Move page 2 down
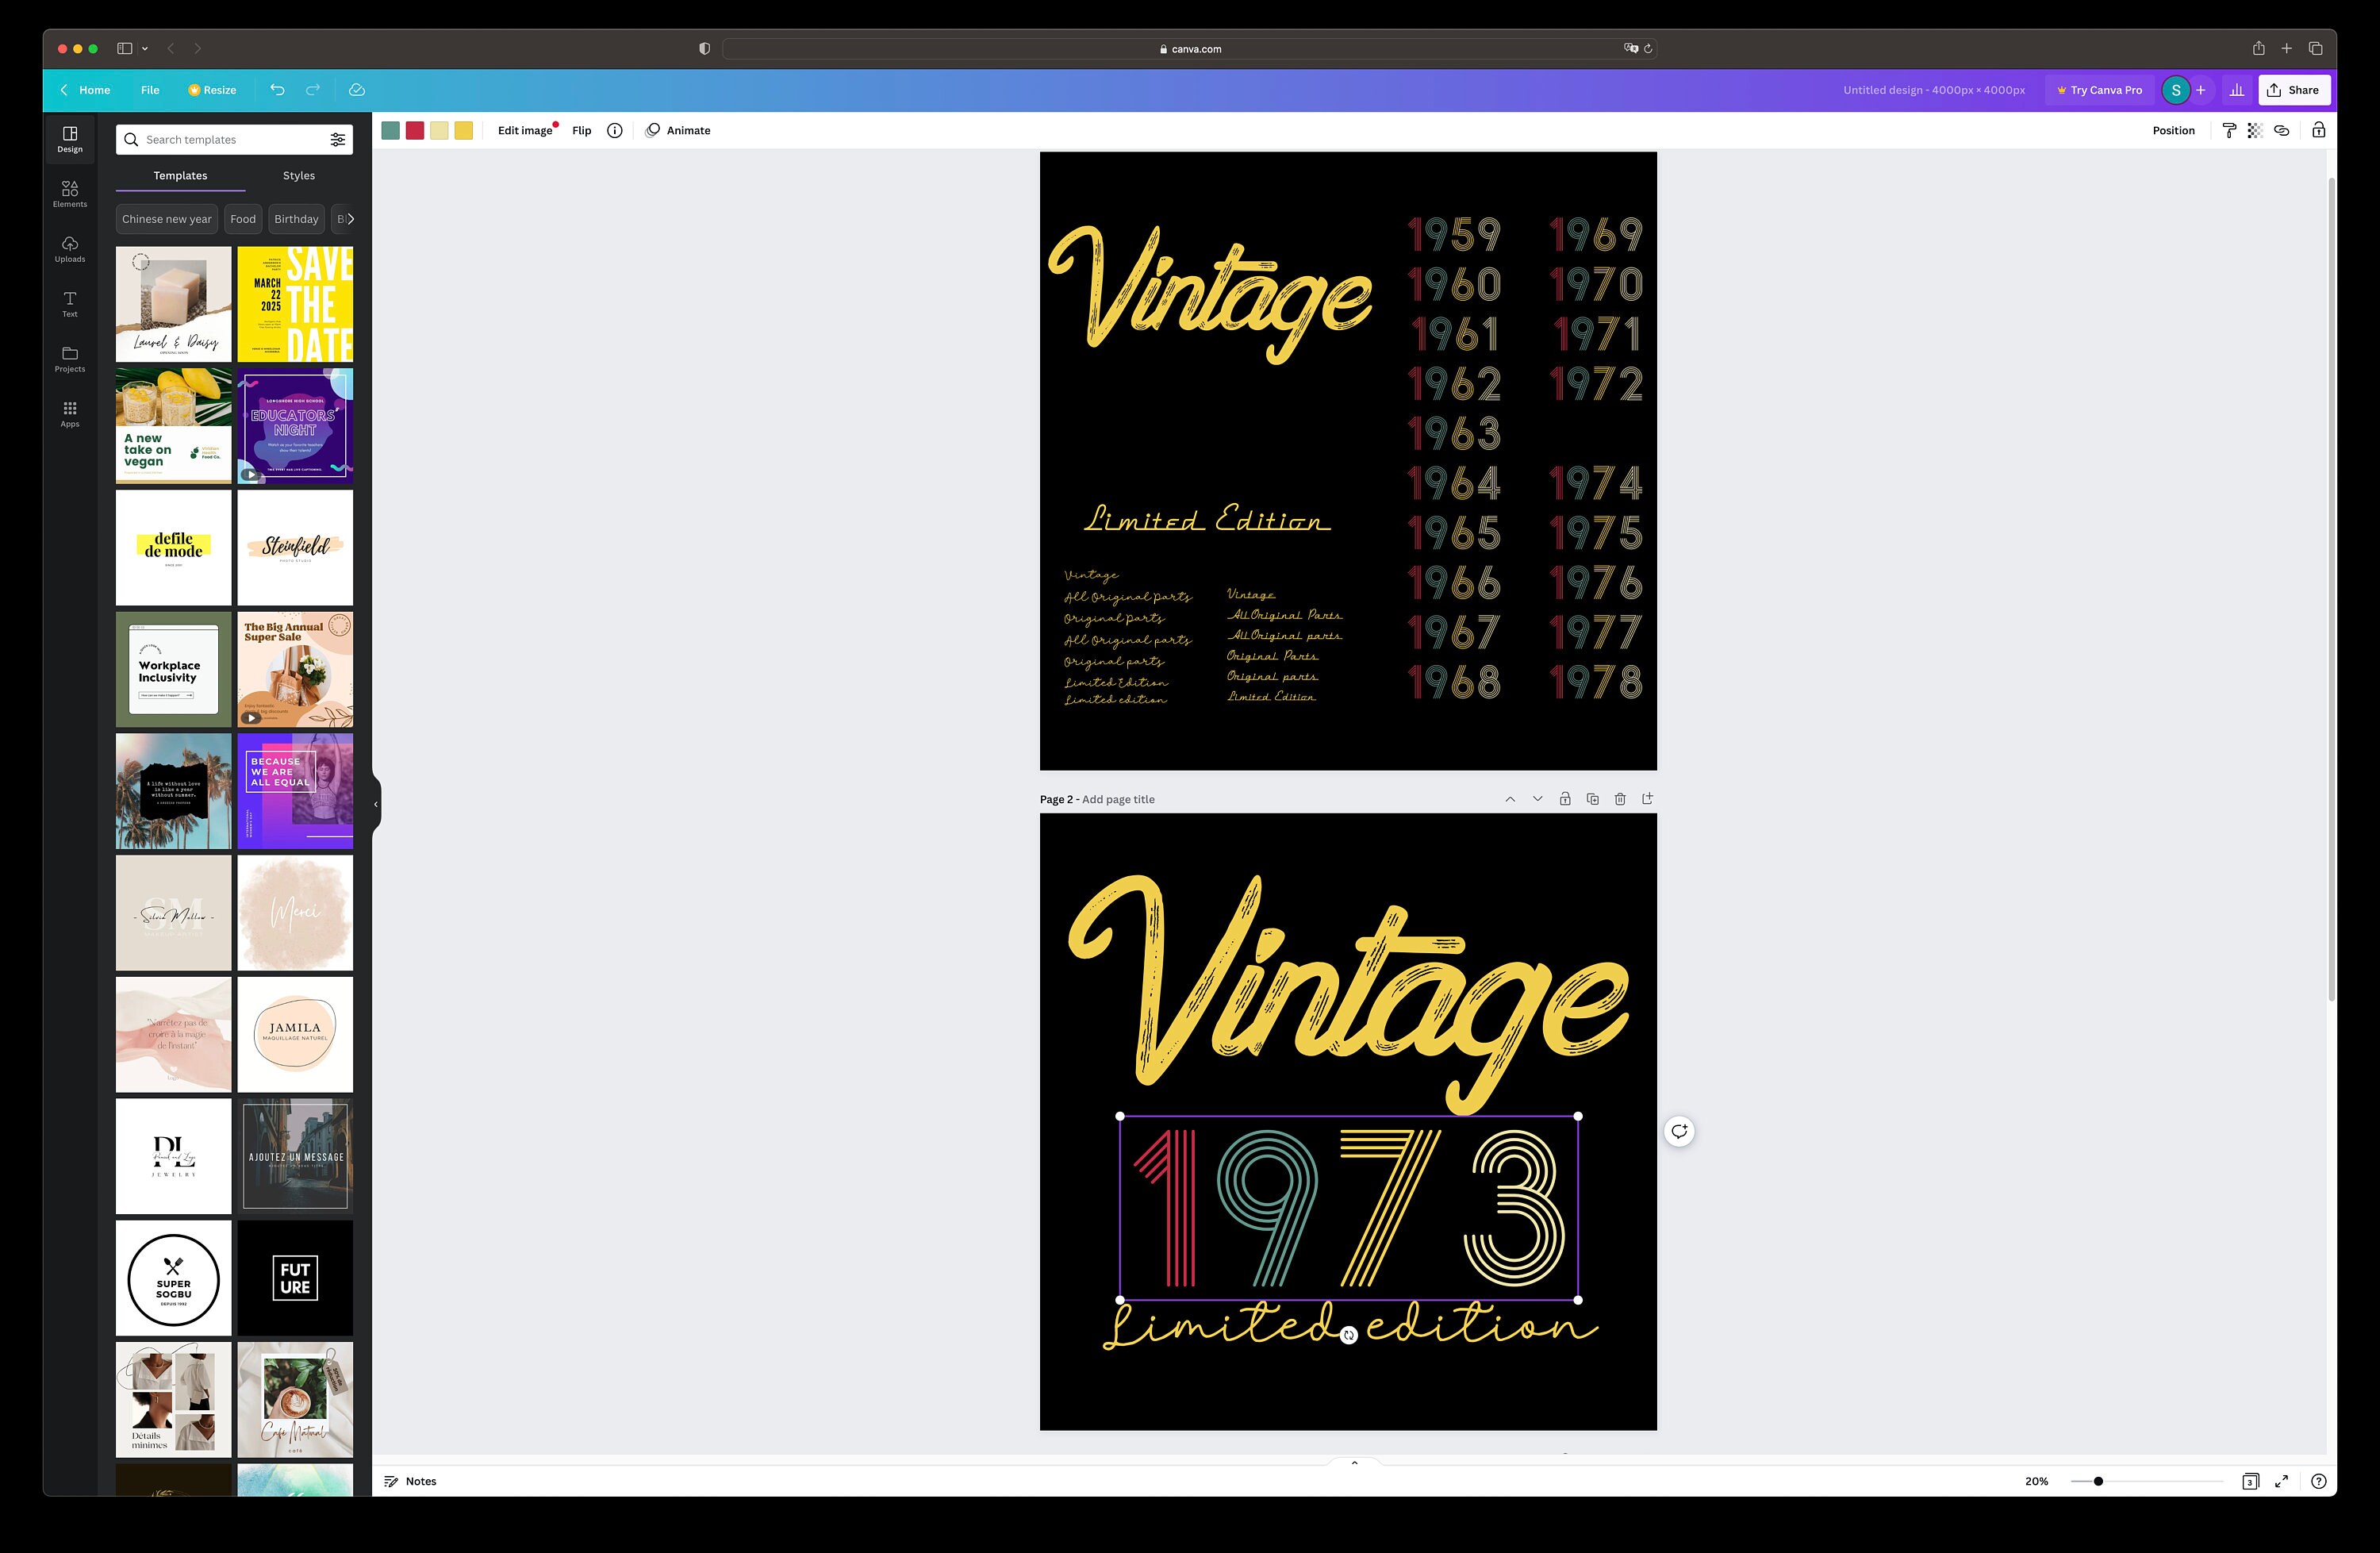This screenshot has width=2380, height=1553. pos(1537,798)
